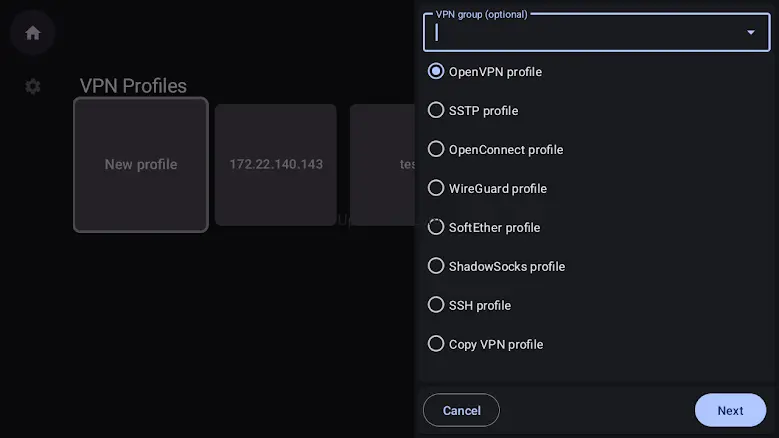Screen dimensions: 779x438
Task: Open the 172.22.140.143 profile card
Action: click(x=276, y=165)
